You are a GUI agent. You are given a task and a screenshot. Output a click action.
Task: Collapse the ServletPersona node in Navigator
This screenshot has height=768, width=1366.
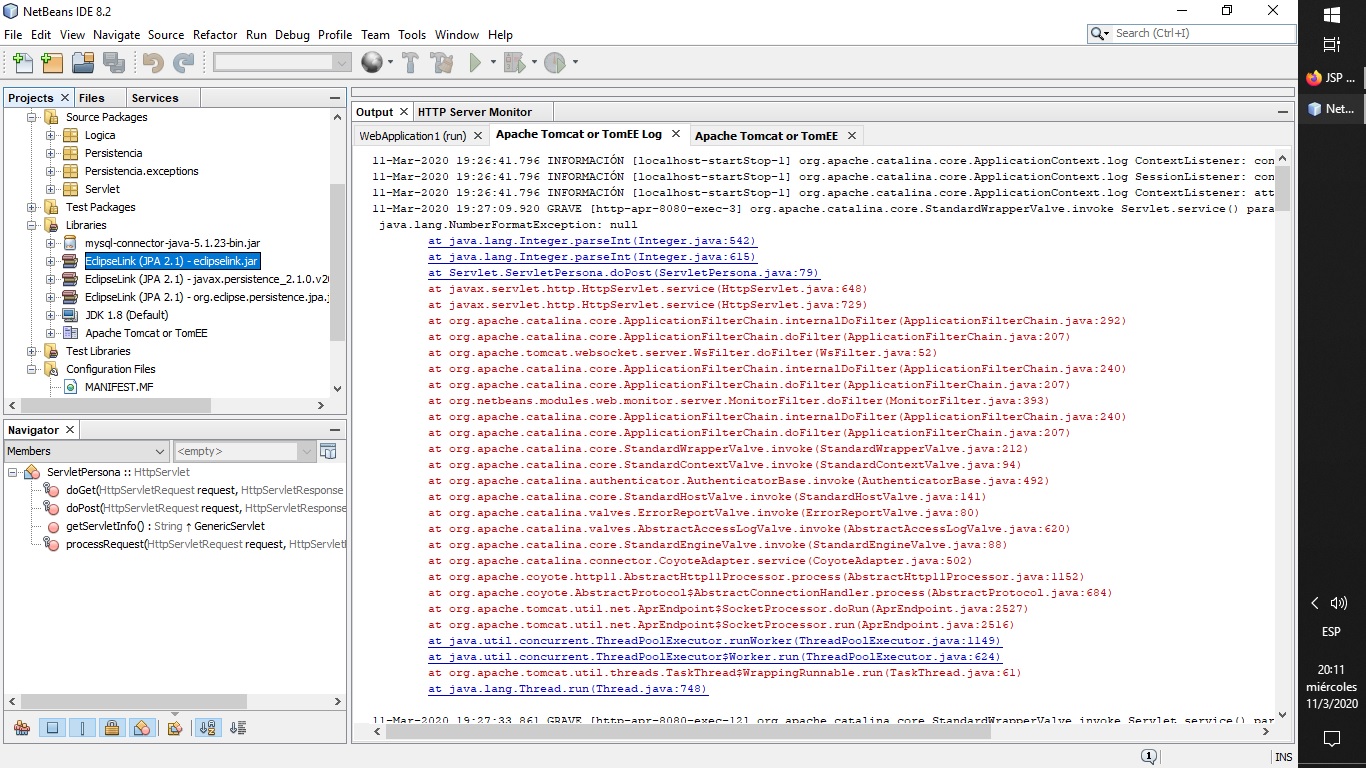coord(13,472)
